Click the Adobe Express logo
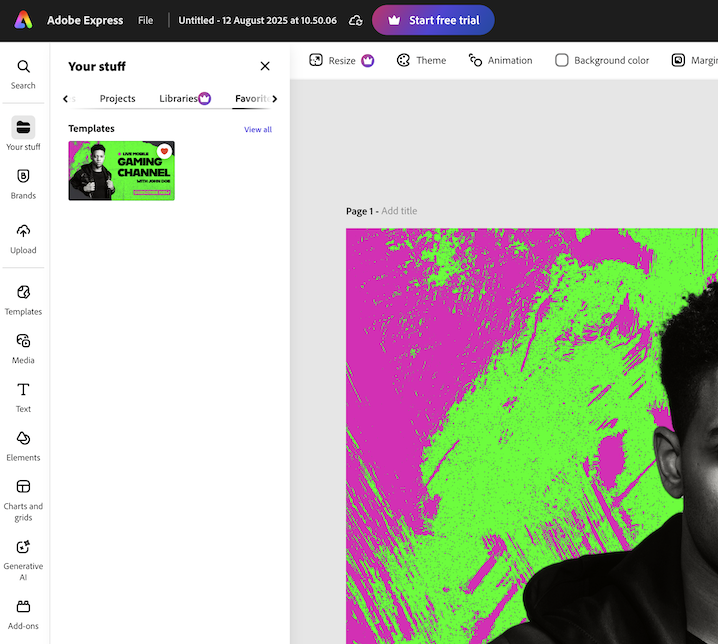The height and width of the screenshot is (644, 718). 23,20
